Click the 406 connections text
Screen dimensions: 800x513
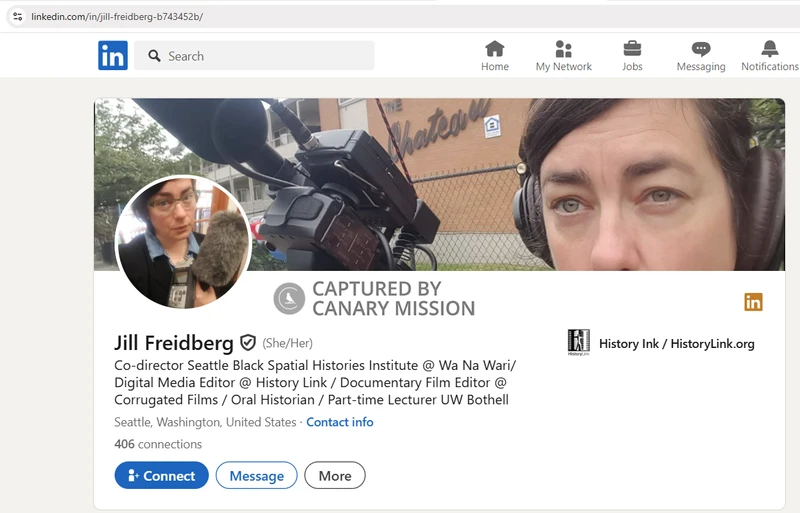pos(158,444)
